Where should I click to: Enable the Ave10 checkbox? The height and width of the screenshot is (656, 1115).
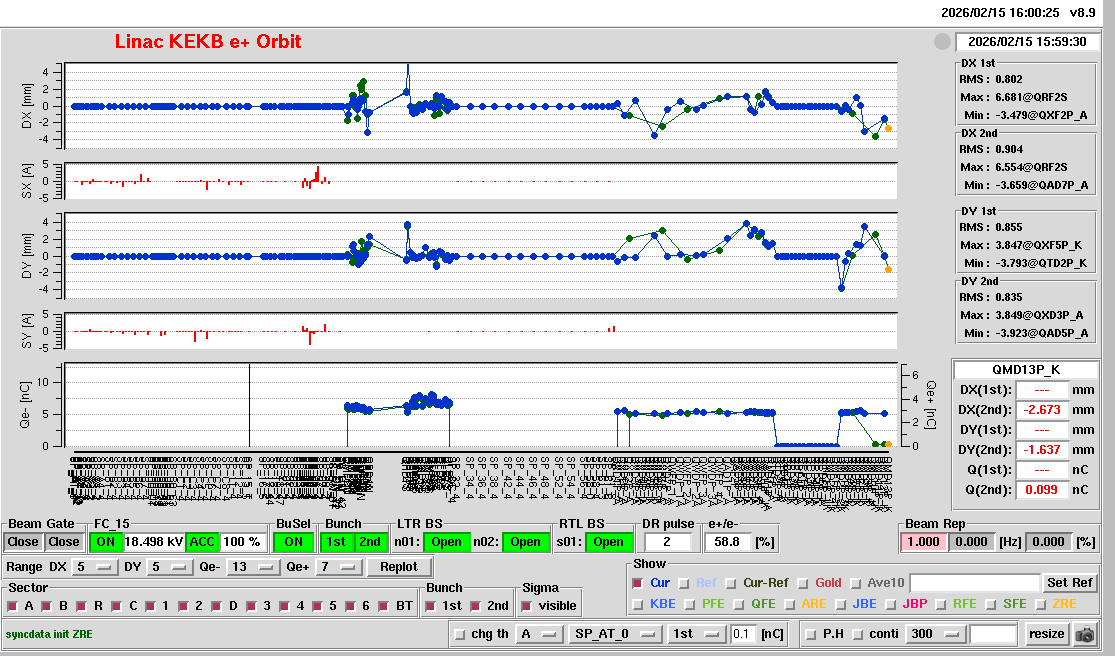click(855, 583)
